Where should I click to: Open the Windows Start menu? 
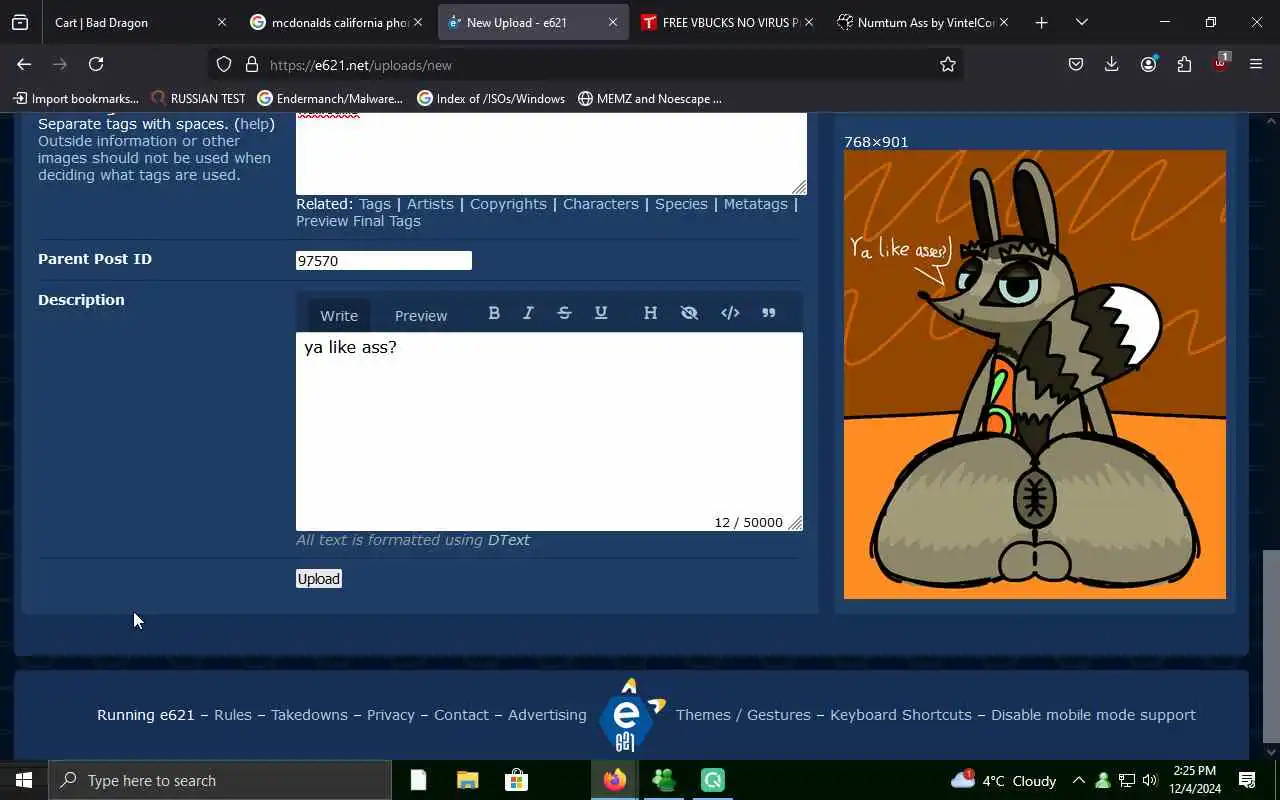click(x=24, y=780)
